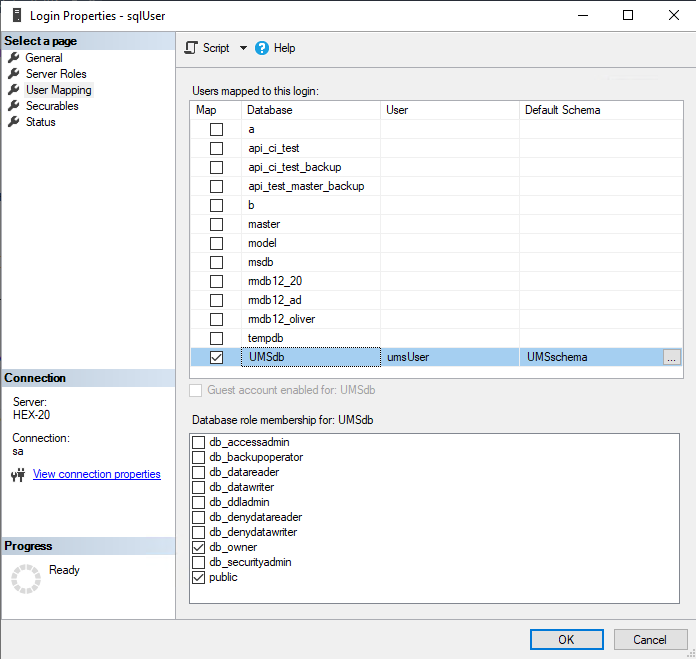Click the connection properties network icon

[x=17, y=475]
